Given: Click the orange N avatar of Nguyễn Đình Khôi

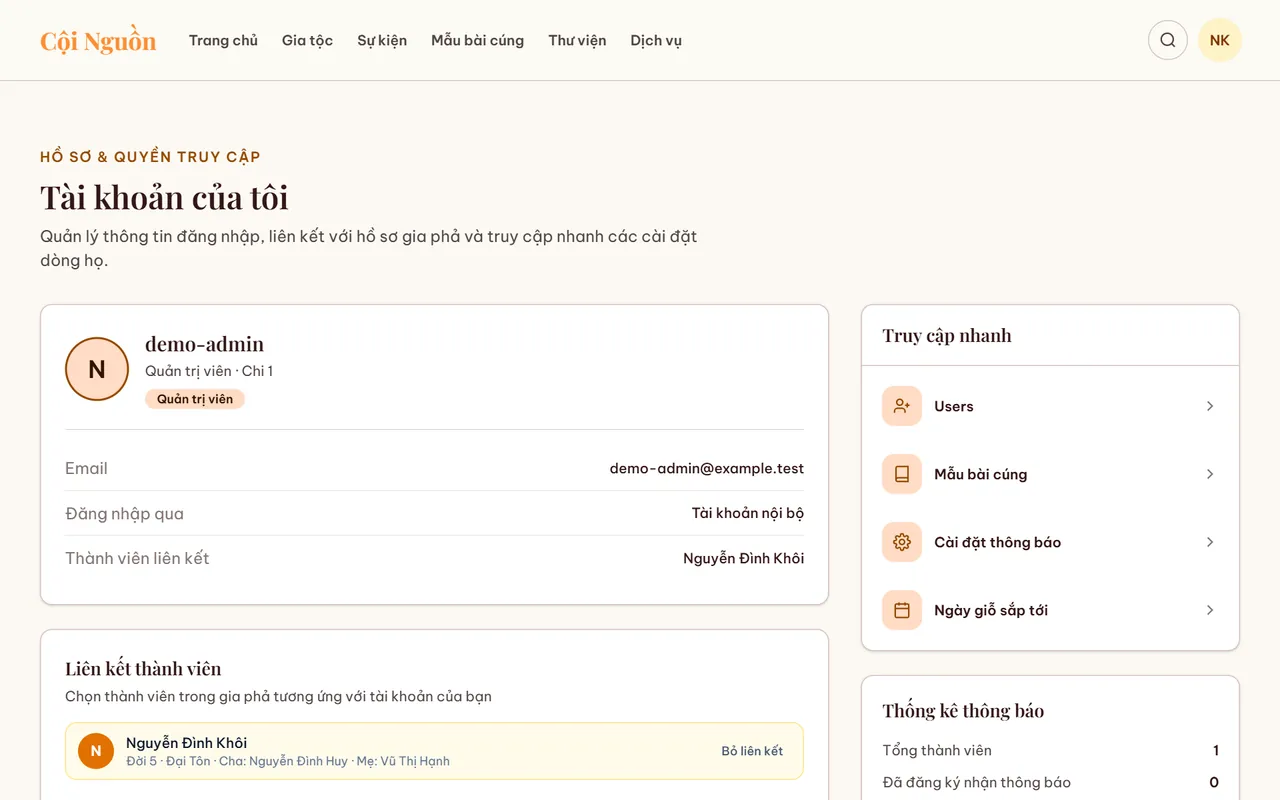Looking at the screenshot, I should (x=96, y=751).
